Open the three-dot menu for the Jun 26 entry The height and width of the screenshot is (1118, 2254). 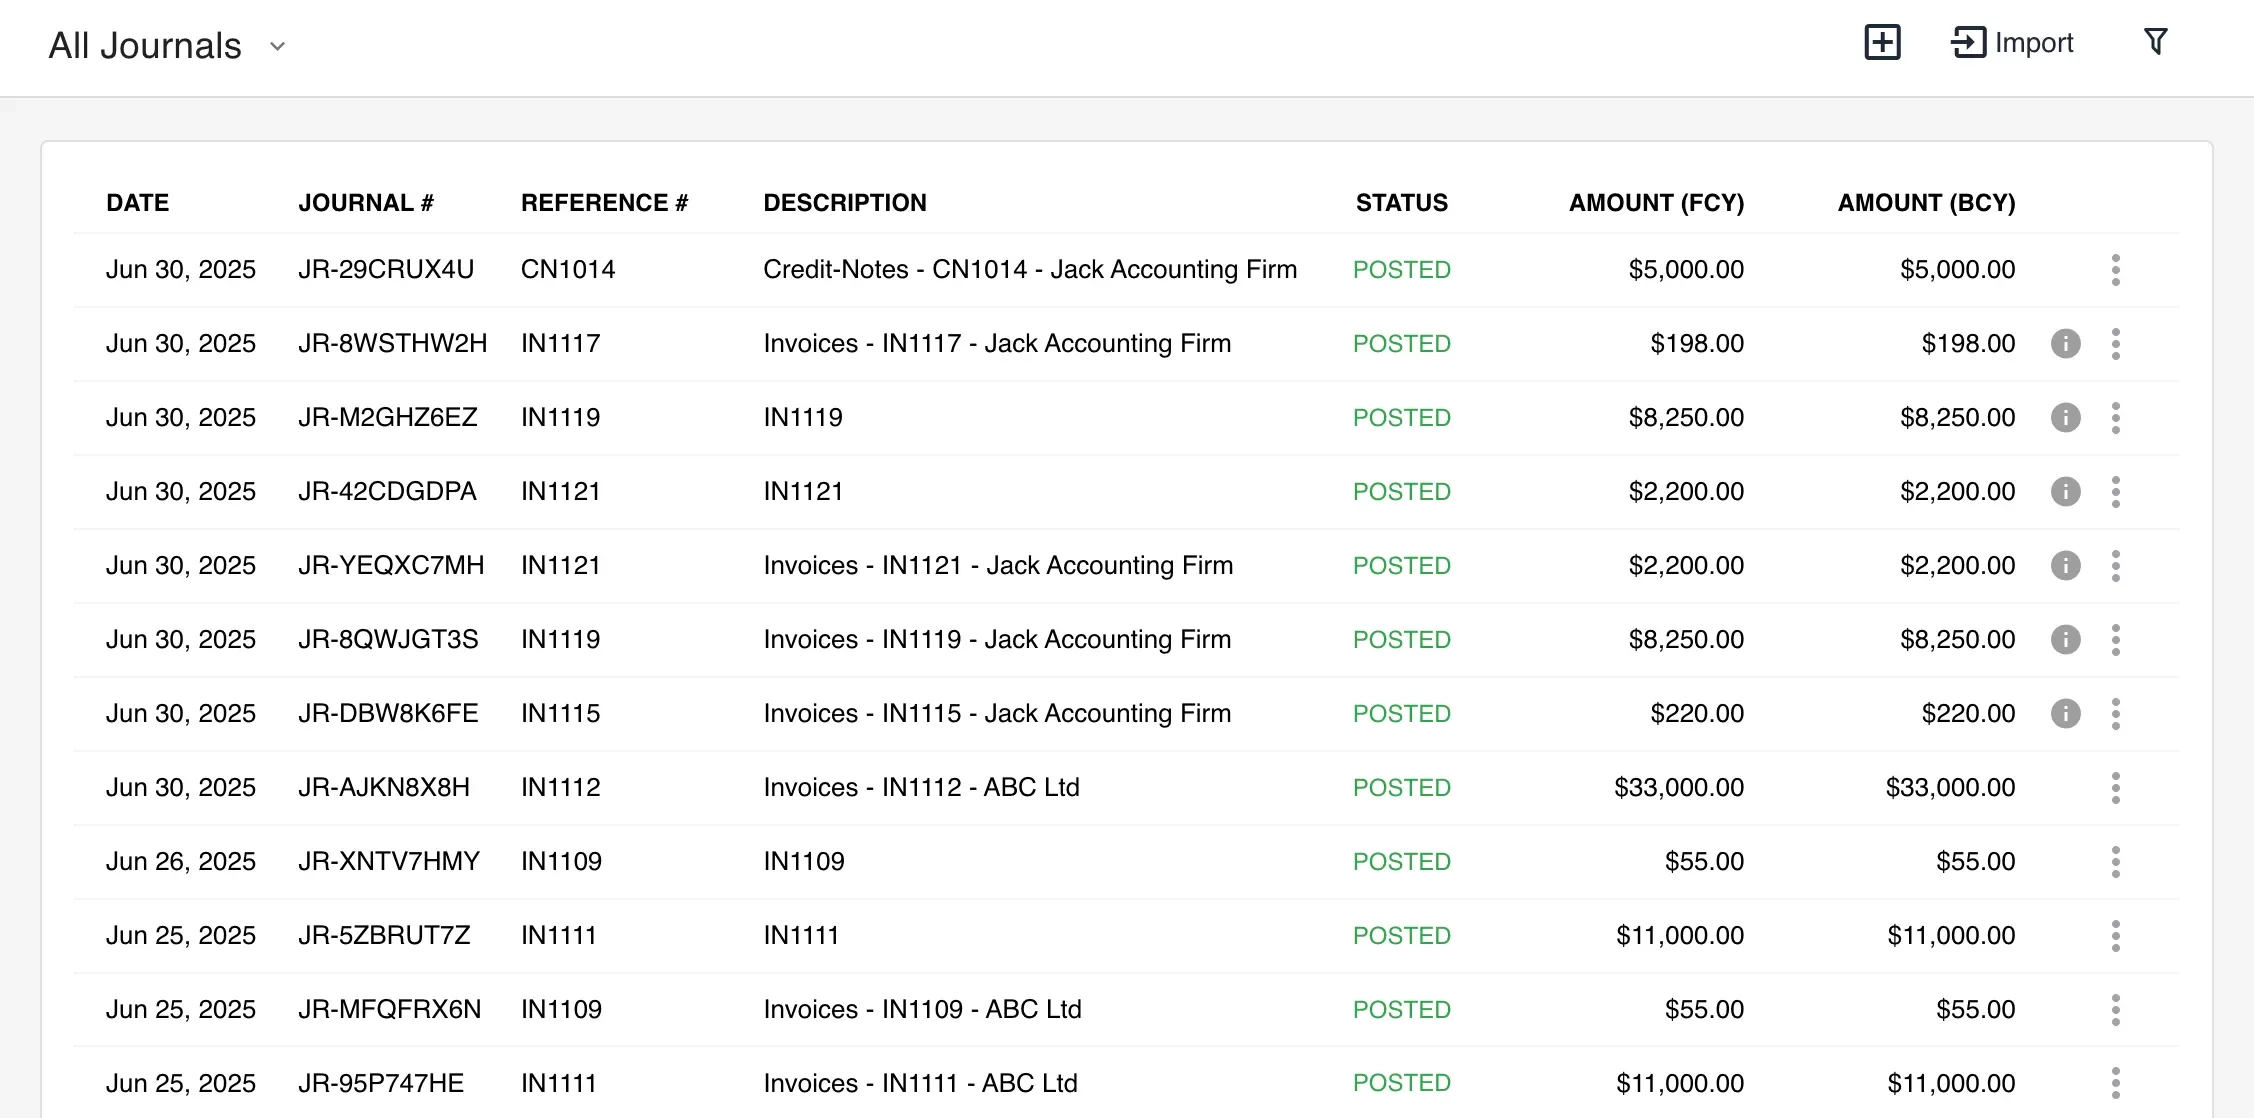[x=2116, y=861]
